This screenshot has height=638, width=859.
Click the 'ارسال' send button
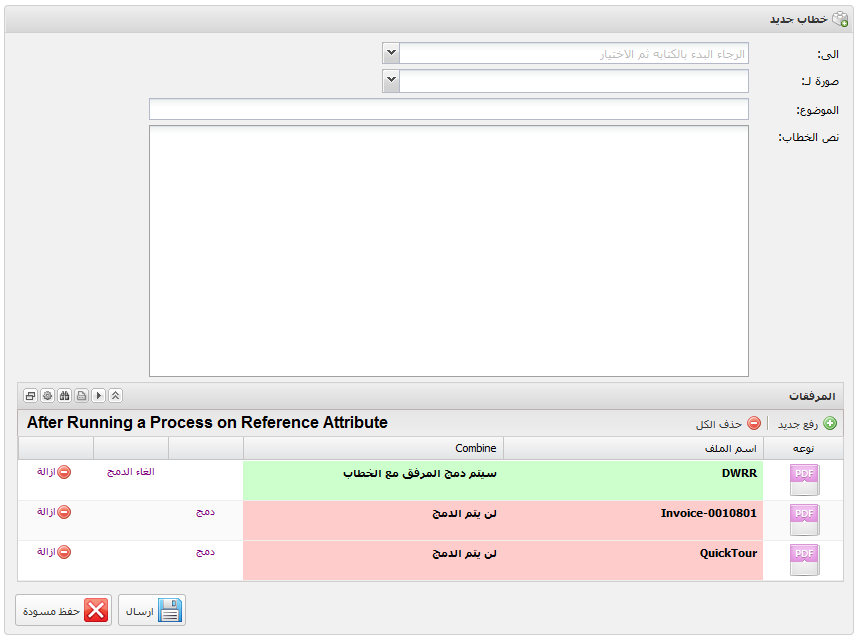[x=152, y=610]
